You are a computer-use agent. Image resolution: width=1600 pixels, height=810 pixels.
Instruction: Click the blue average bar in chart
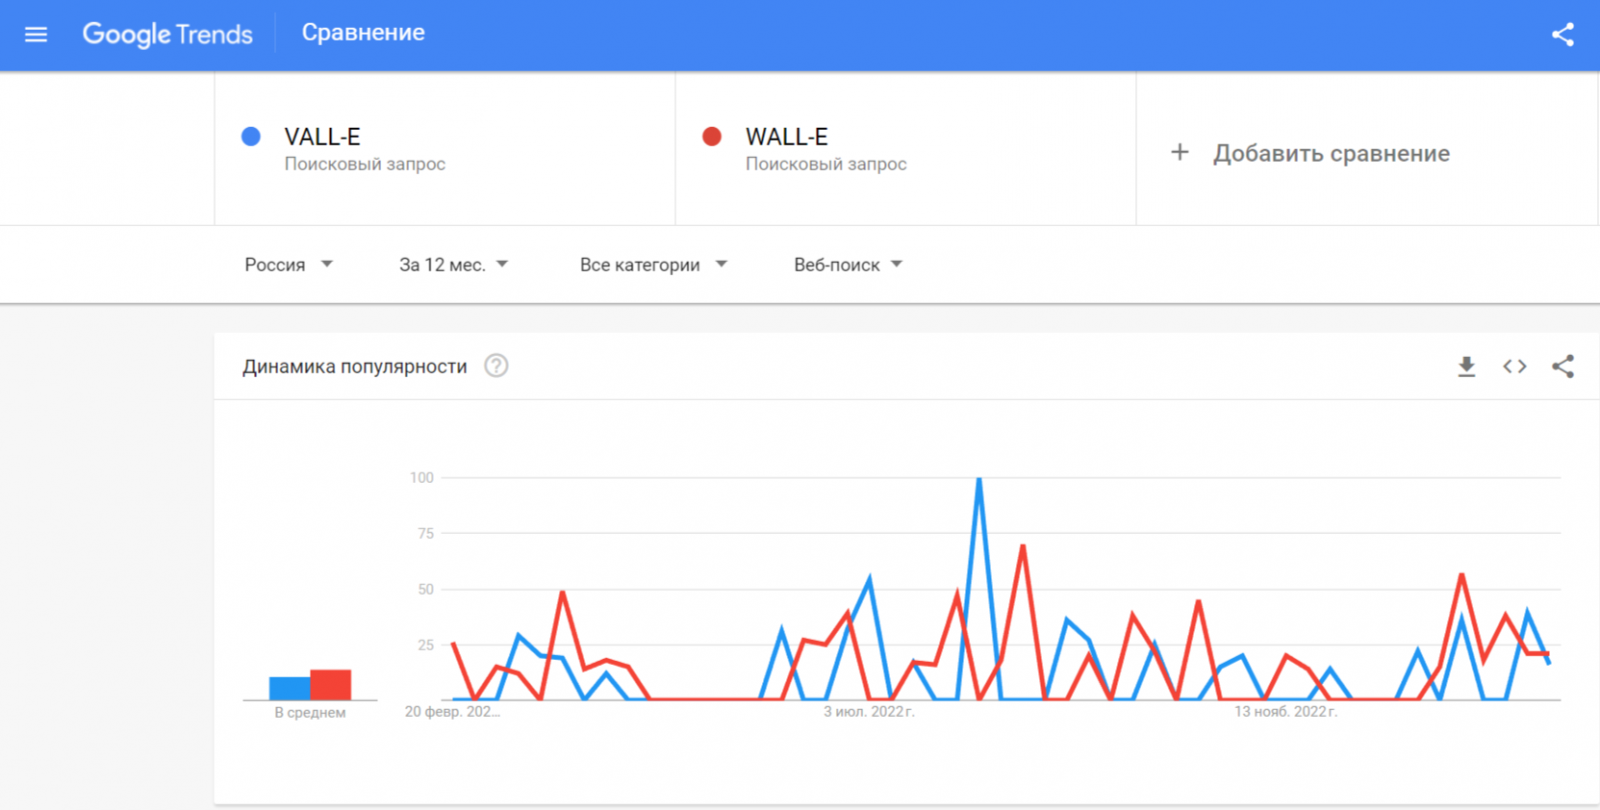pyautogui.click(x=289, y=688)
